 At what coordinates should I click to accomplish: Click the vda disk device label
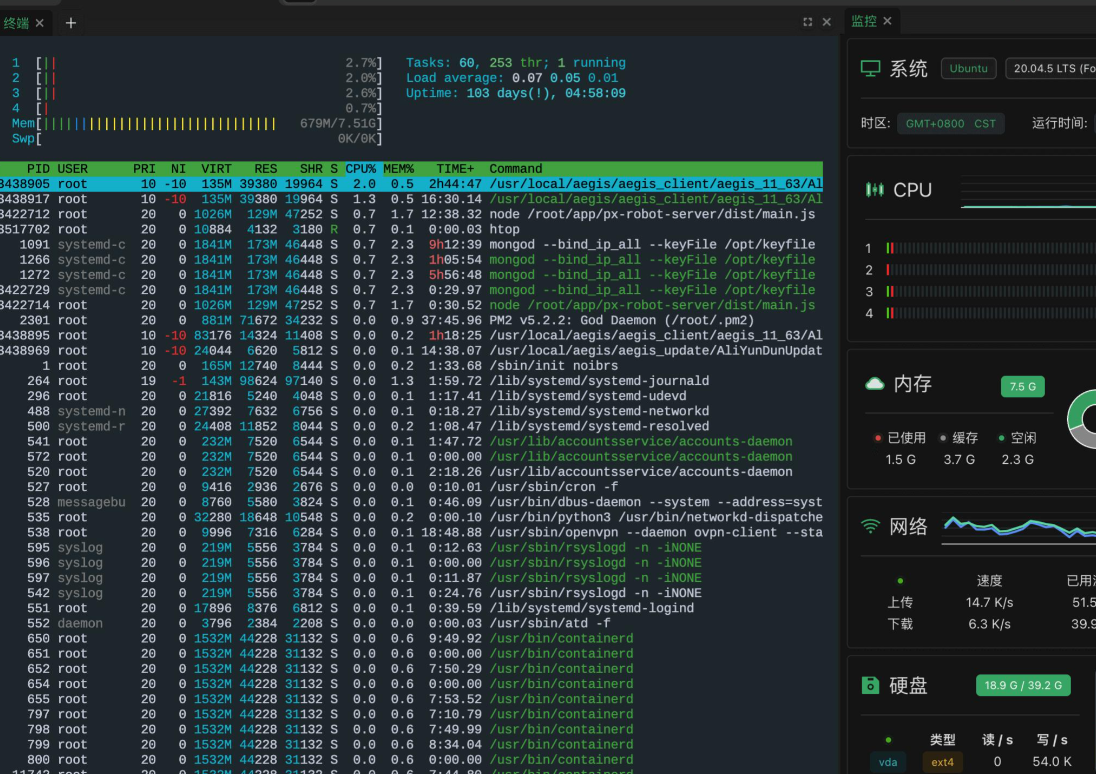pos(888,762)
